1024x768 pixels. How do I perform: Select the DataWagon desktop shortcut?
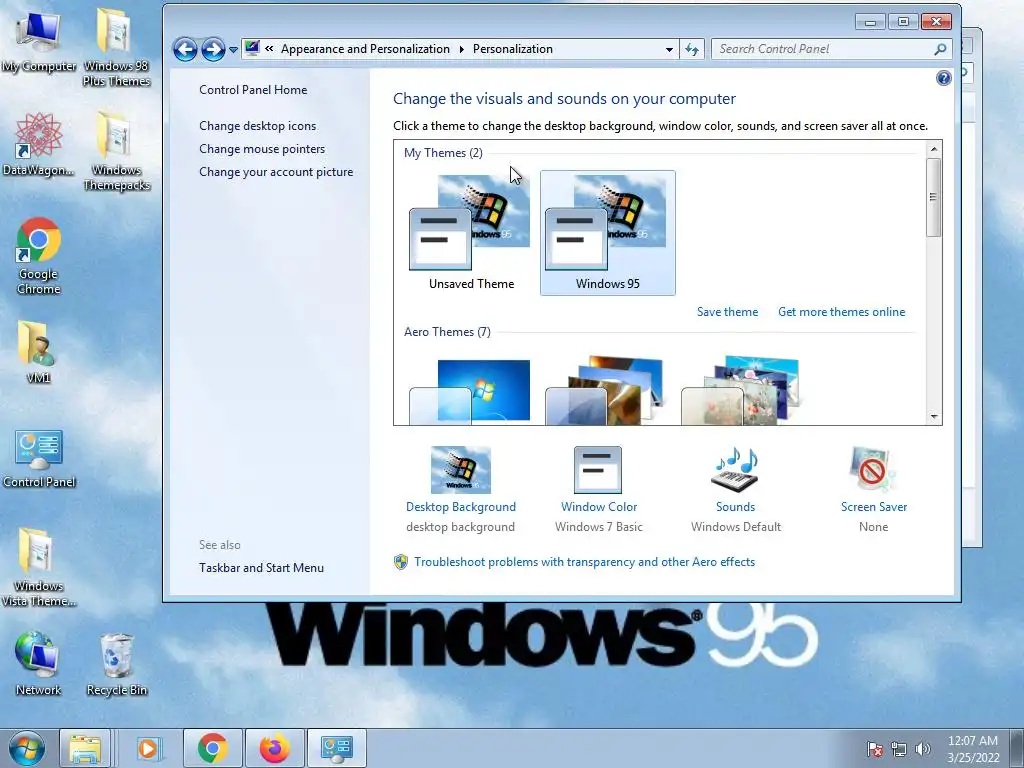39,144
